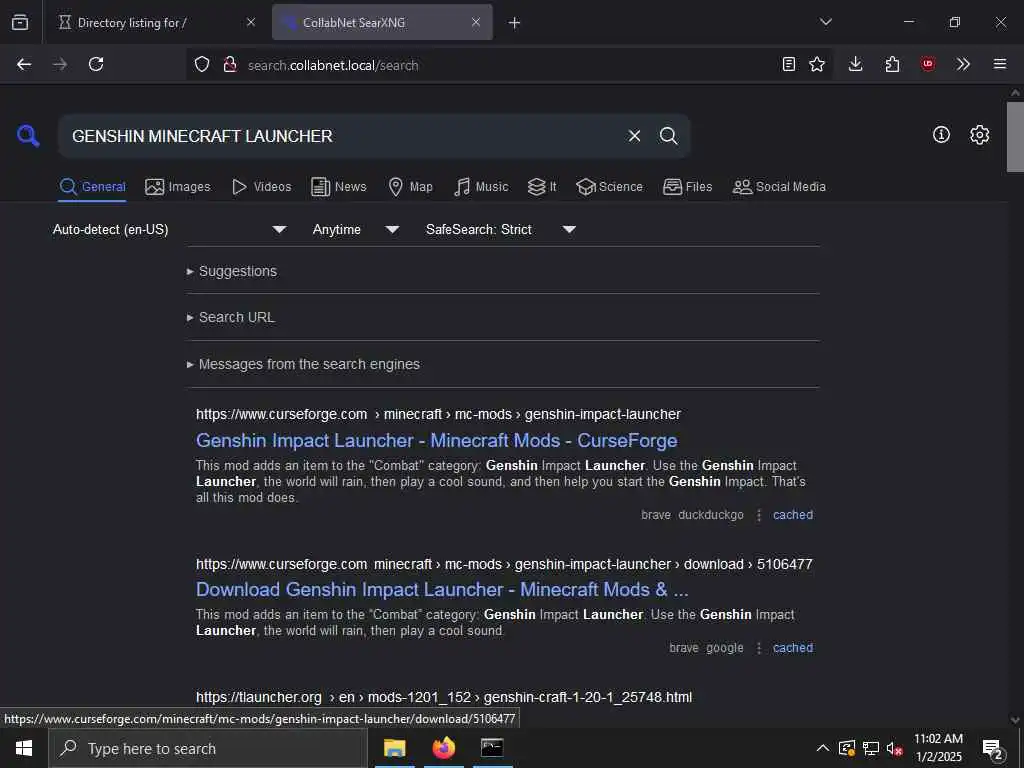The width and height of the screenshot is (1024, 768).
Task: Open cached link of first result
Action: (x=793, y=515)
